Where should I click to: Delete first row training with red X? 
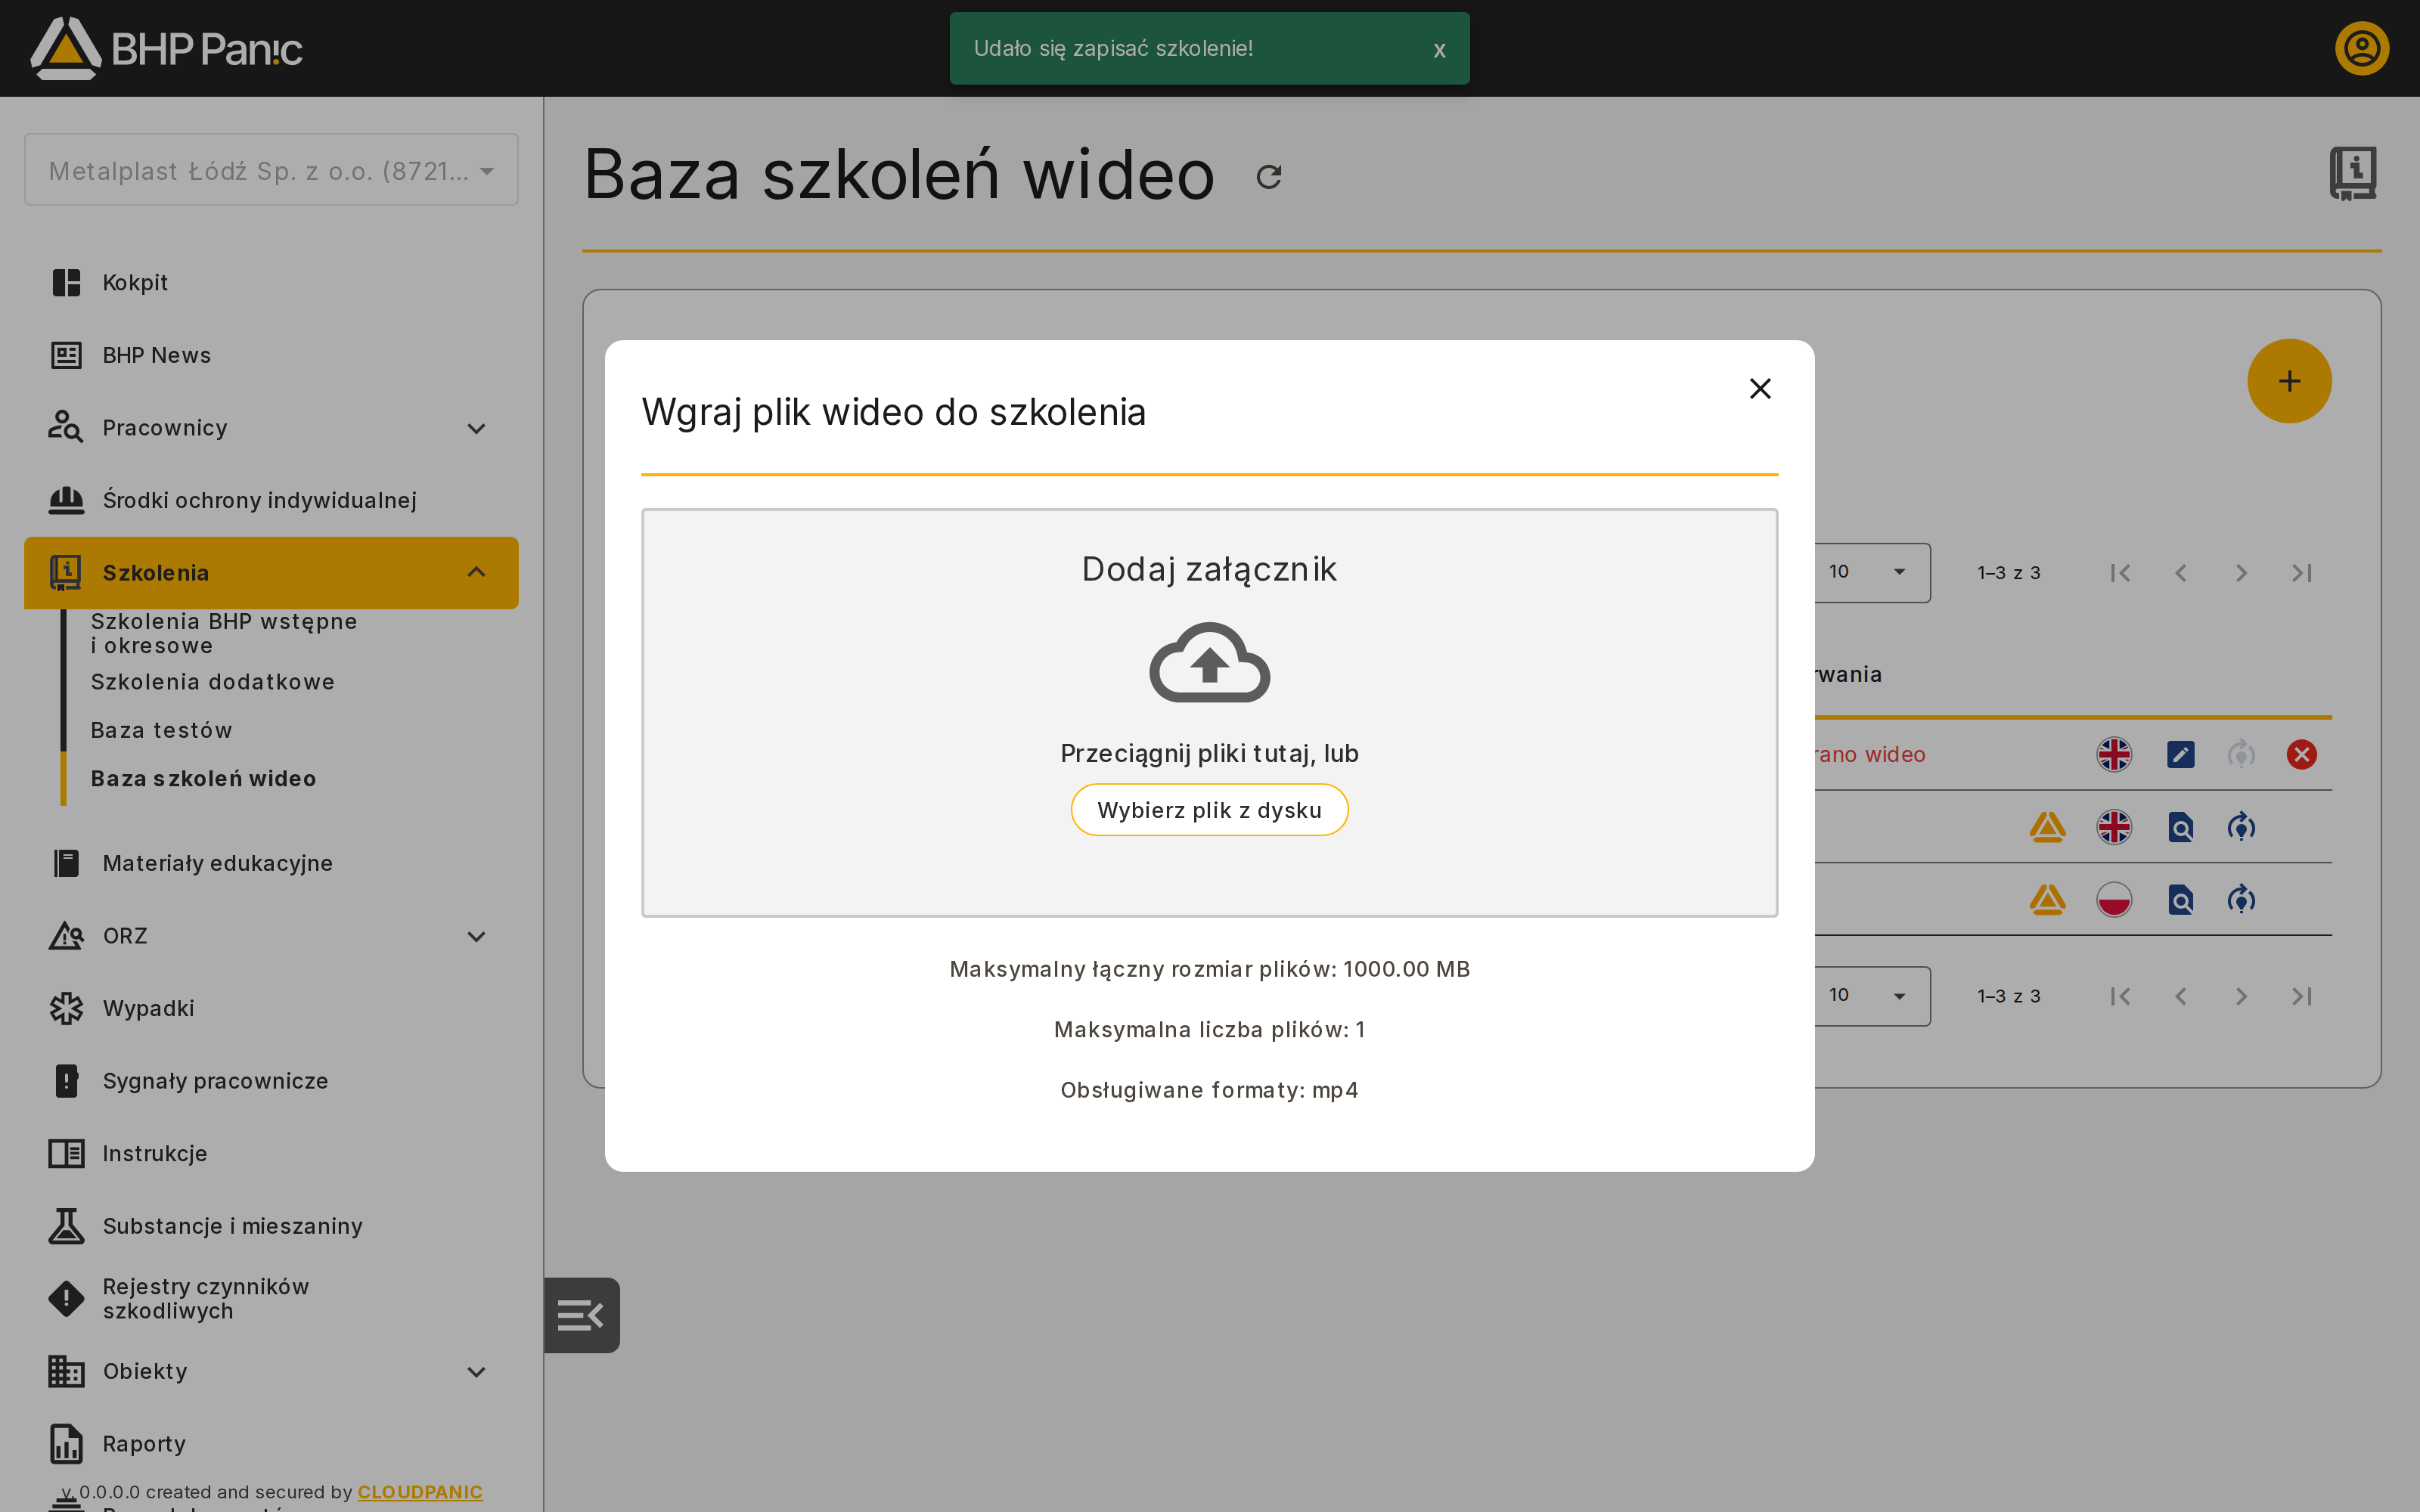point(2301,754)
